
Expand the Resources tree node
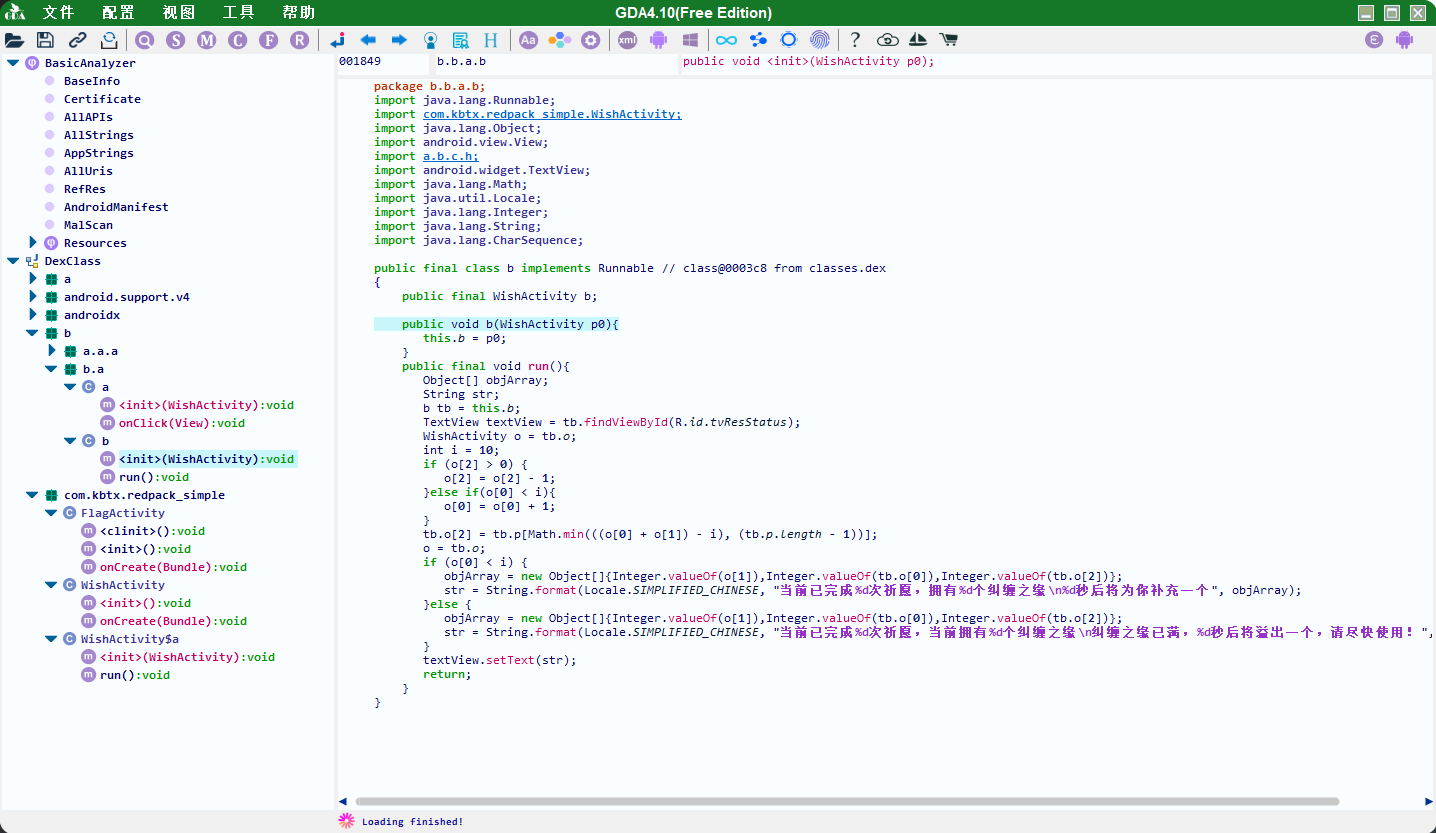[33, 243]
